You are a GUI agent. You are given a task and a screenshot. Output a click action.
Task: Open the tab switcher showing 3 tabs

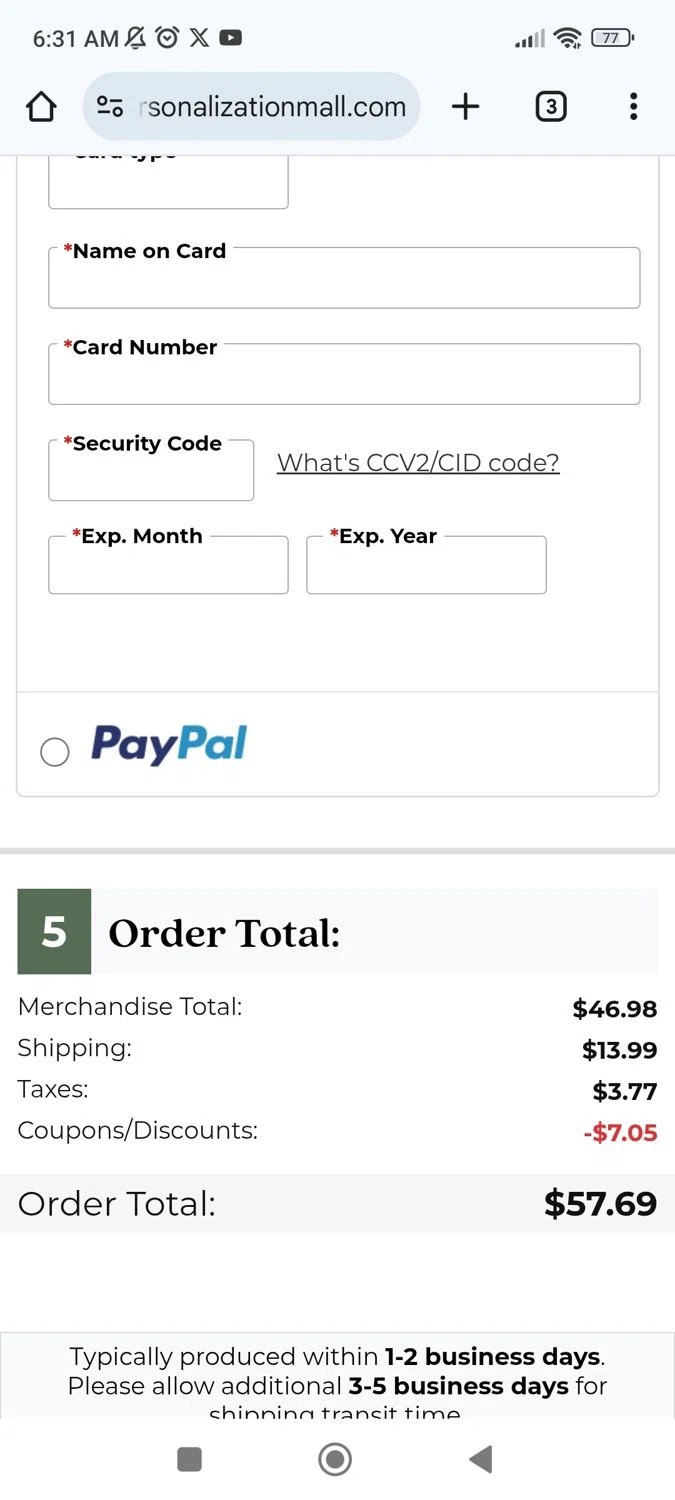(551, 107)
